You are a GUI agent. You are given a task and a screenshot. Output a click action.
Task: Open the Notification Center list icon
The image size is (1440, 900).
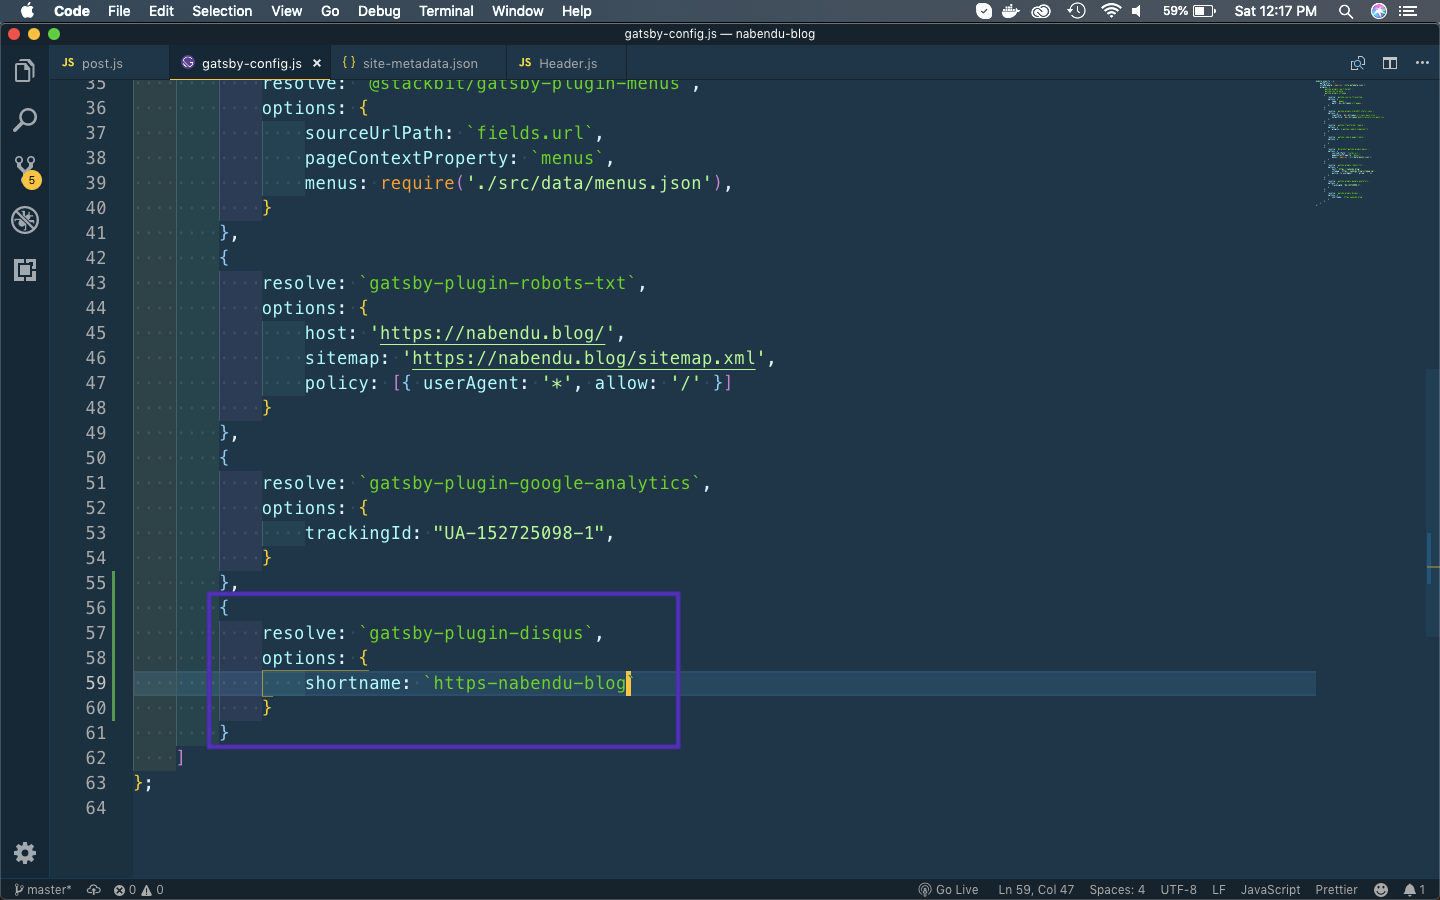[x=1409, y=11]
